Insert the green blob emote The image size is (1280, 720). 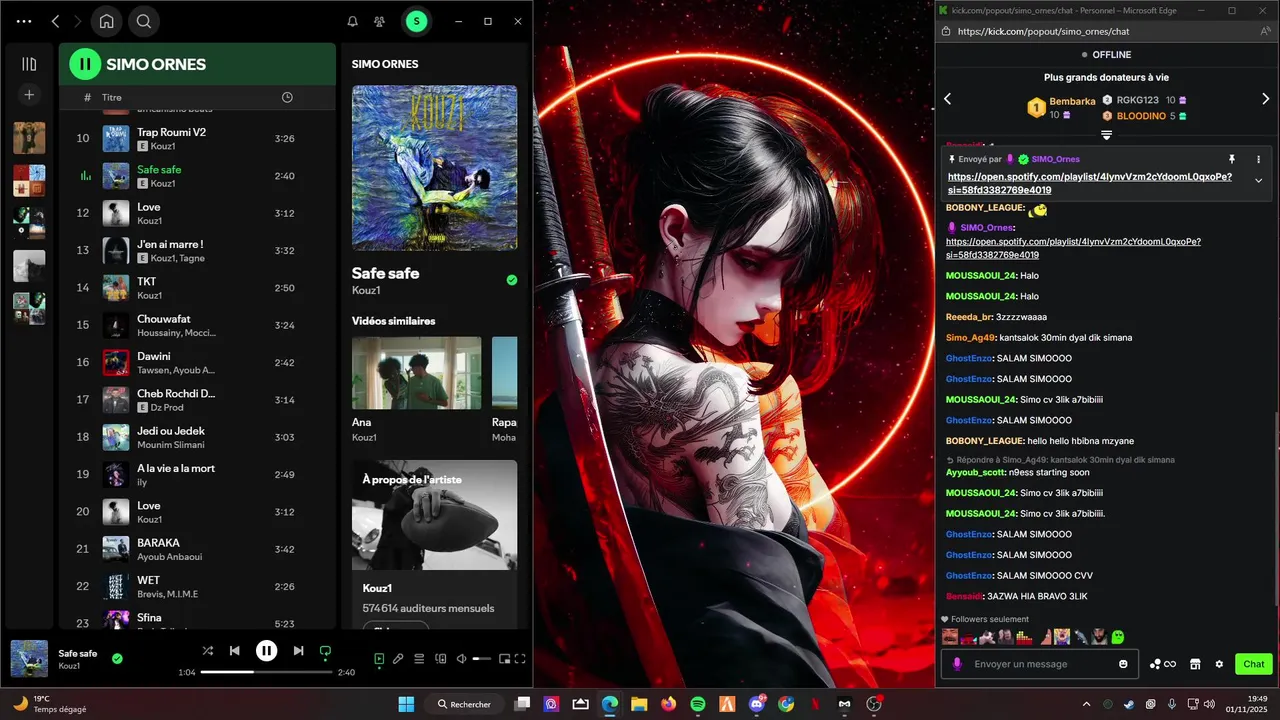tap(1118, 637)
